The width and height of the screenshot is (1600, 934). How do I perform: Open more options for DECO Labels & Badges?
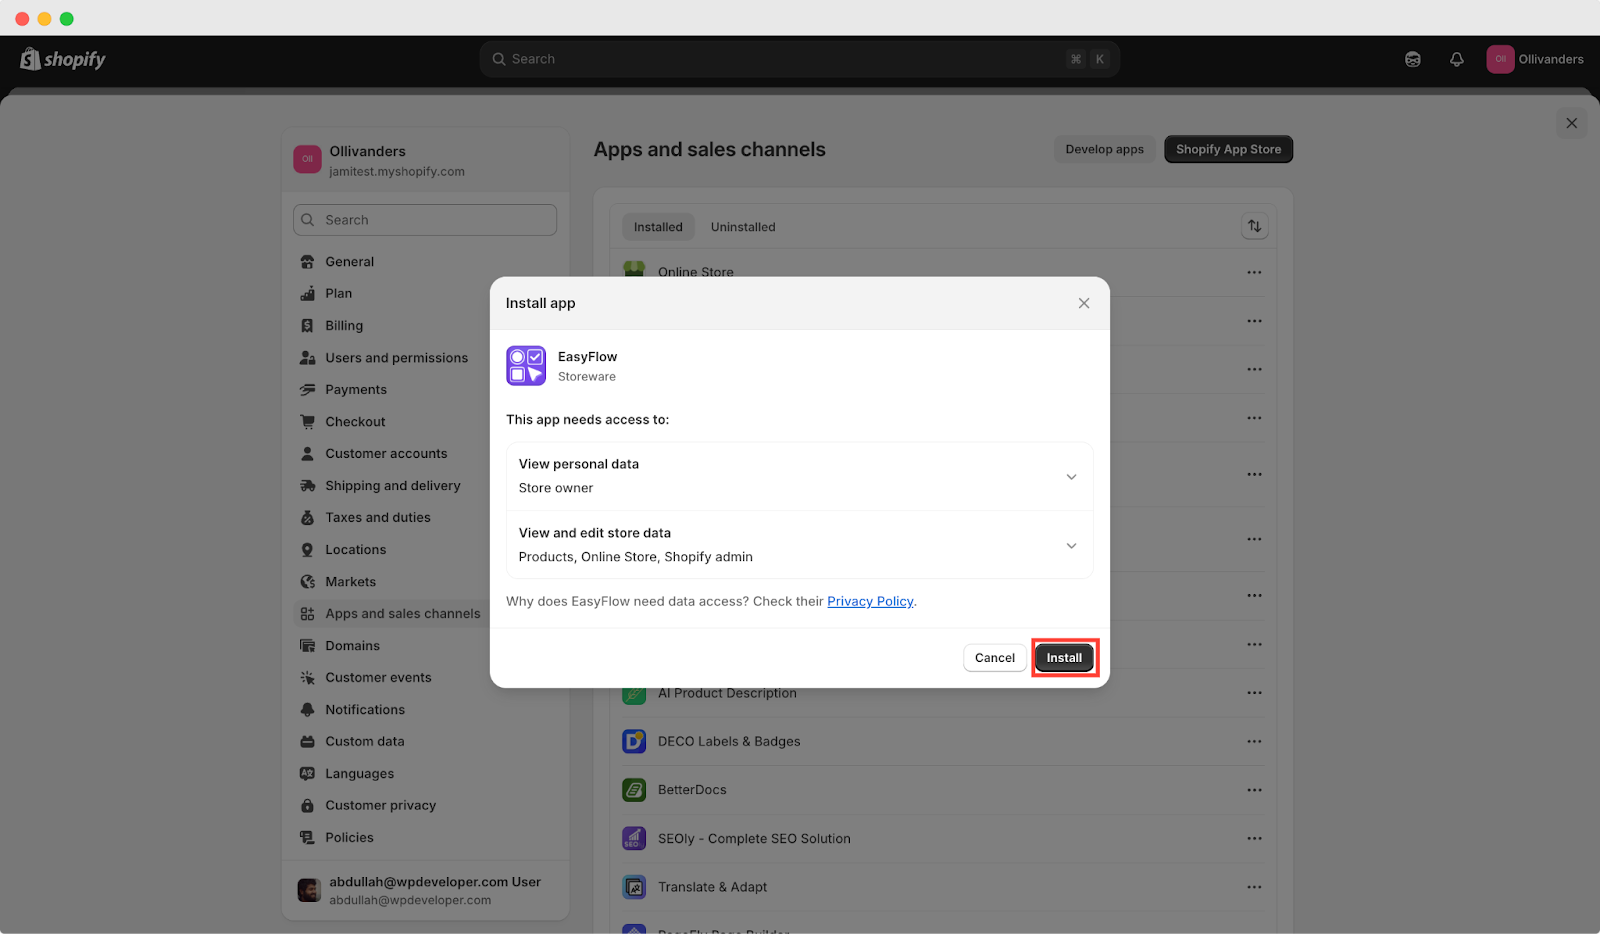[x=1254, y=741]
